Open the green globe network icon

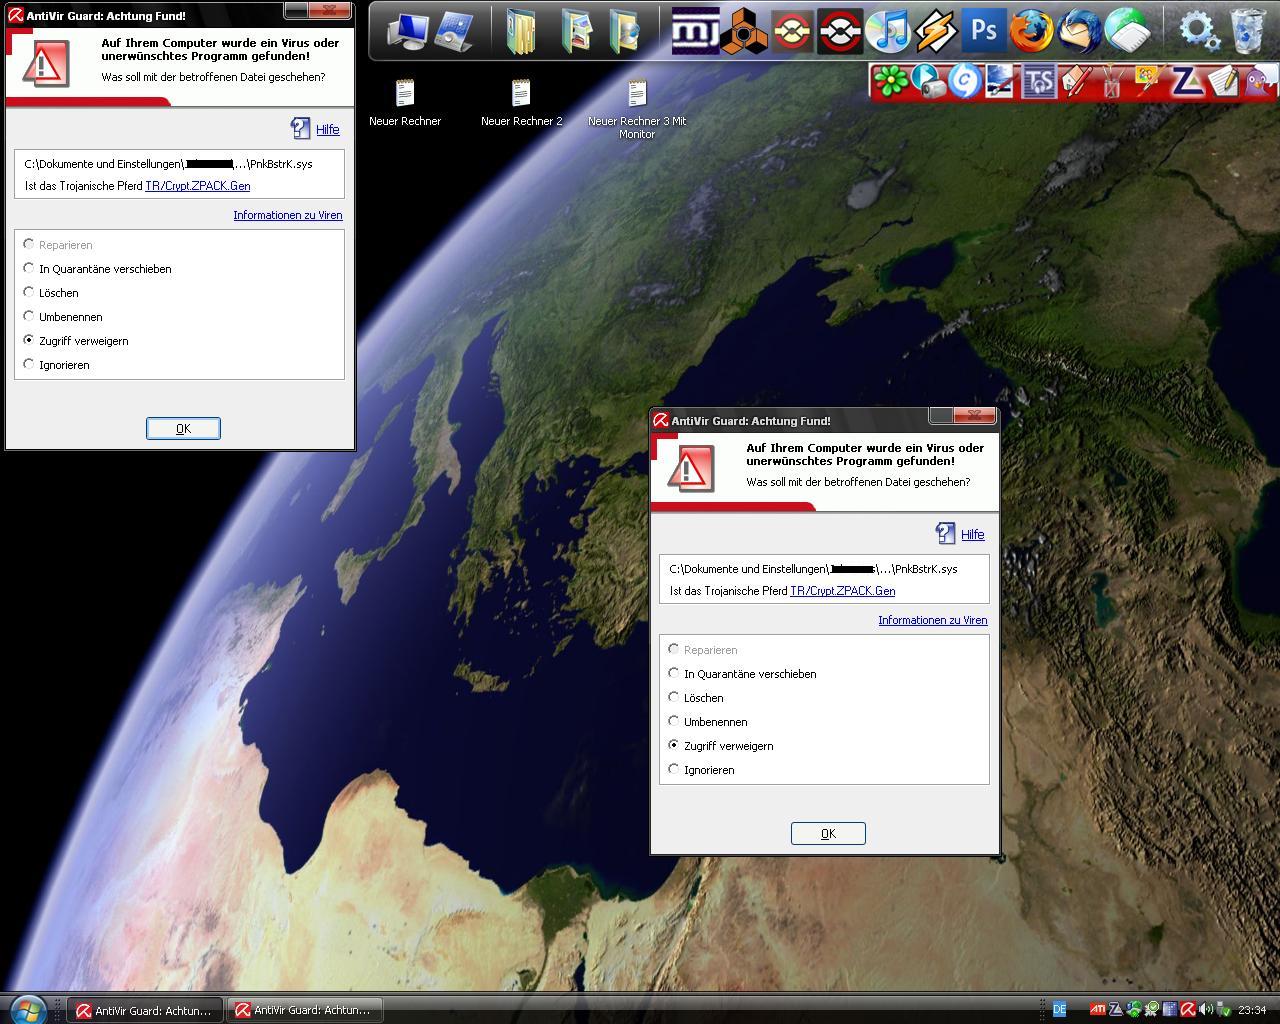click(x=1127, y=31)
